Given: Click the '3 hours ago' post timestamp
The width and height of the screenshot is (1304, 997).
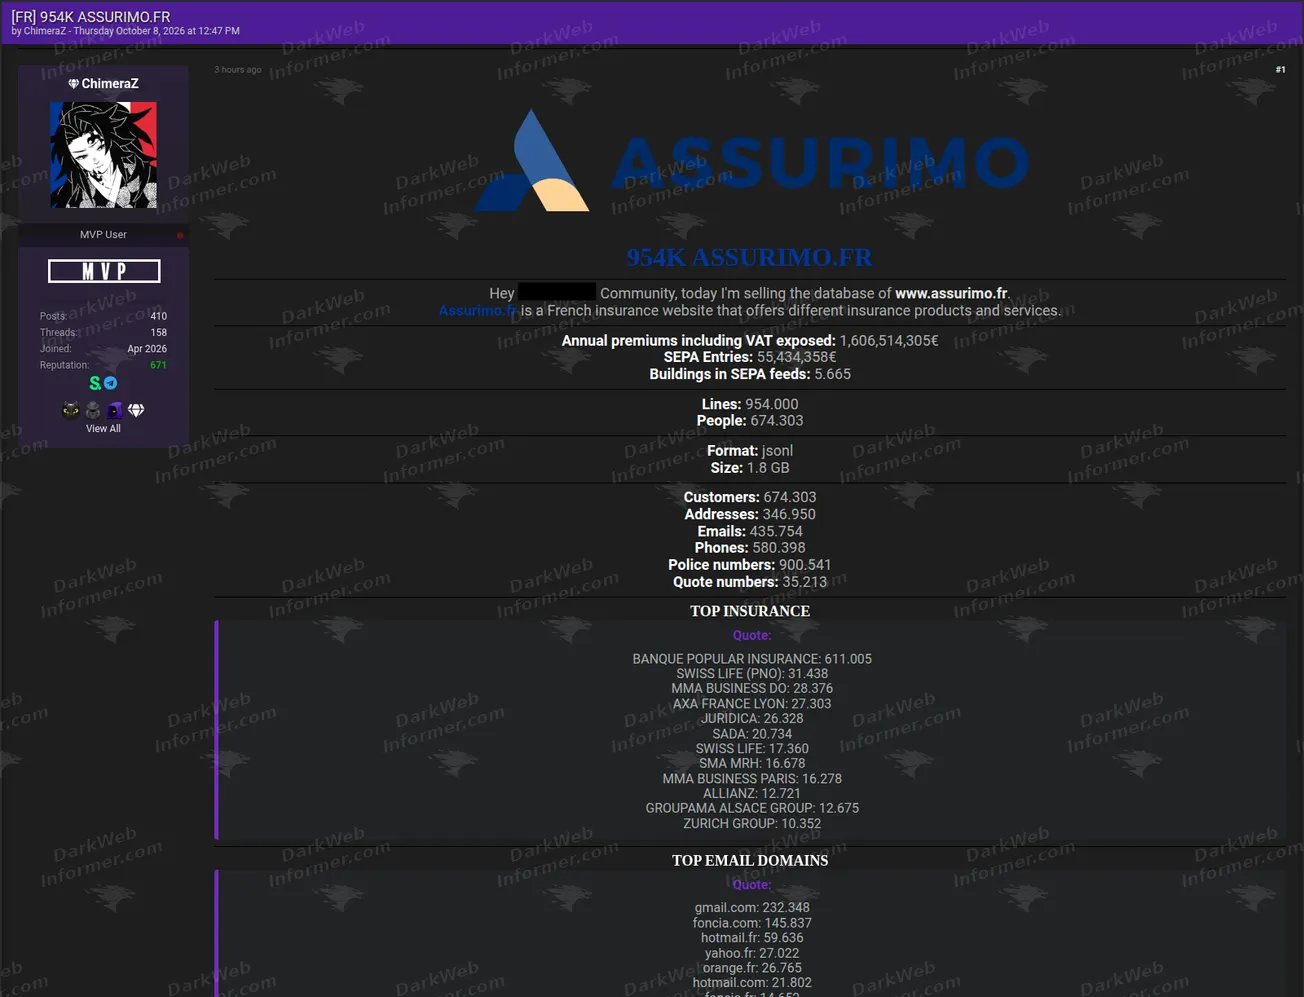Looking at the screenshot, I should pos(238,70).
